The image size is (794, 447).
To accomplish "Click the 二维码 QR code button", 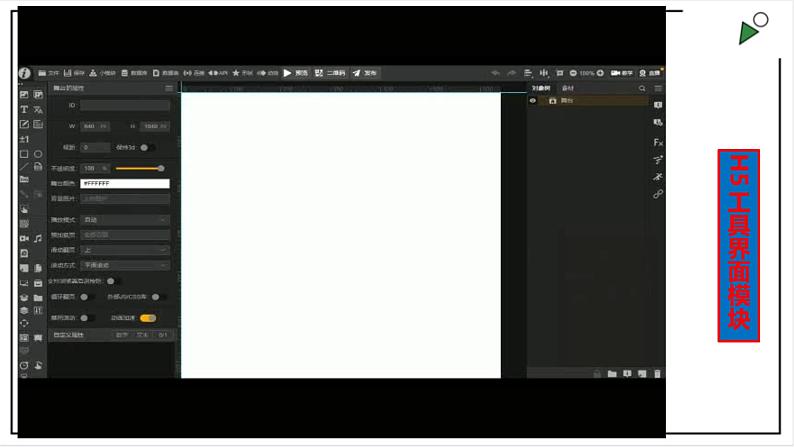I will [x=330, y=73].
